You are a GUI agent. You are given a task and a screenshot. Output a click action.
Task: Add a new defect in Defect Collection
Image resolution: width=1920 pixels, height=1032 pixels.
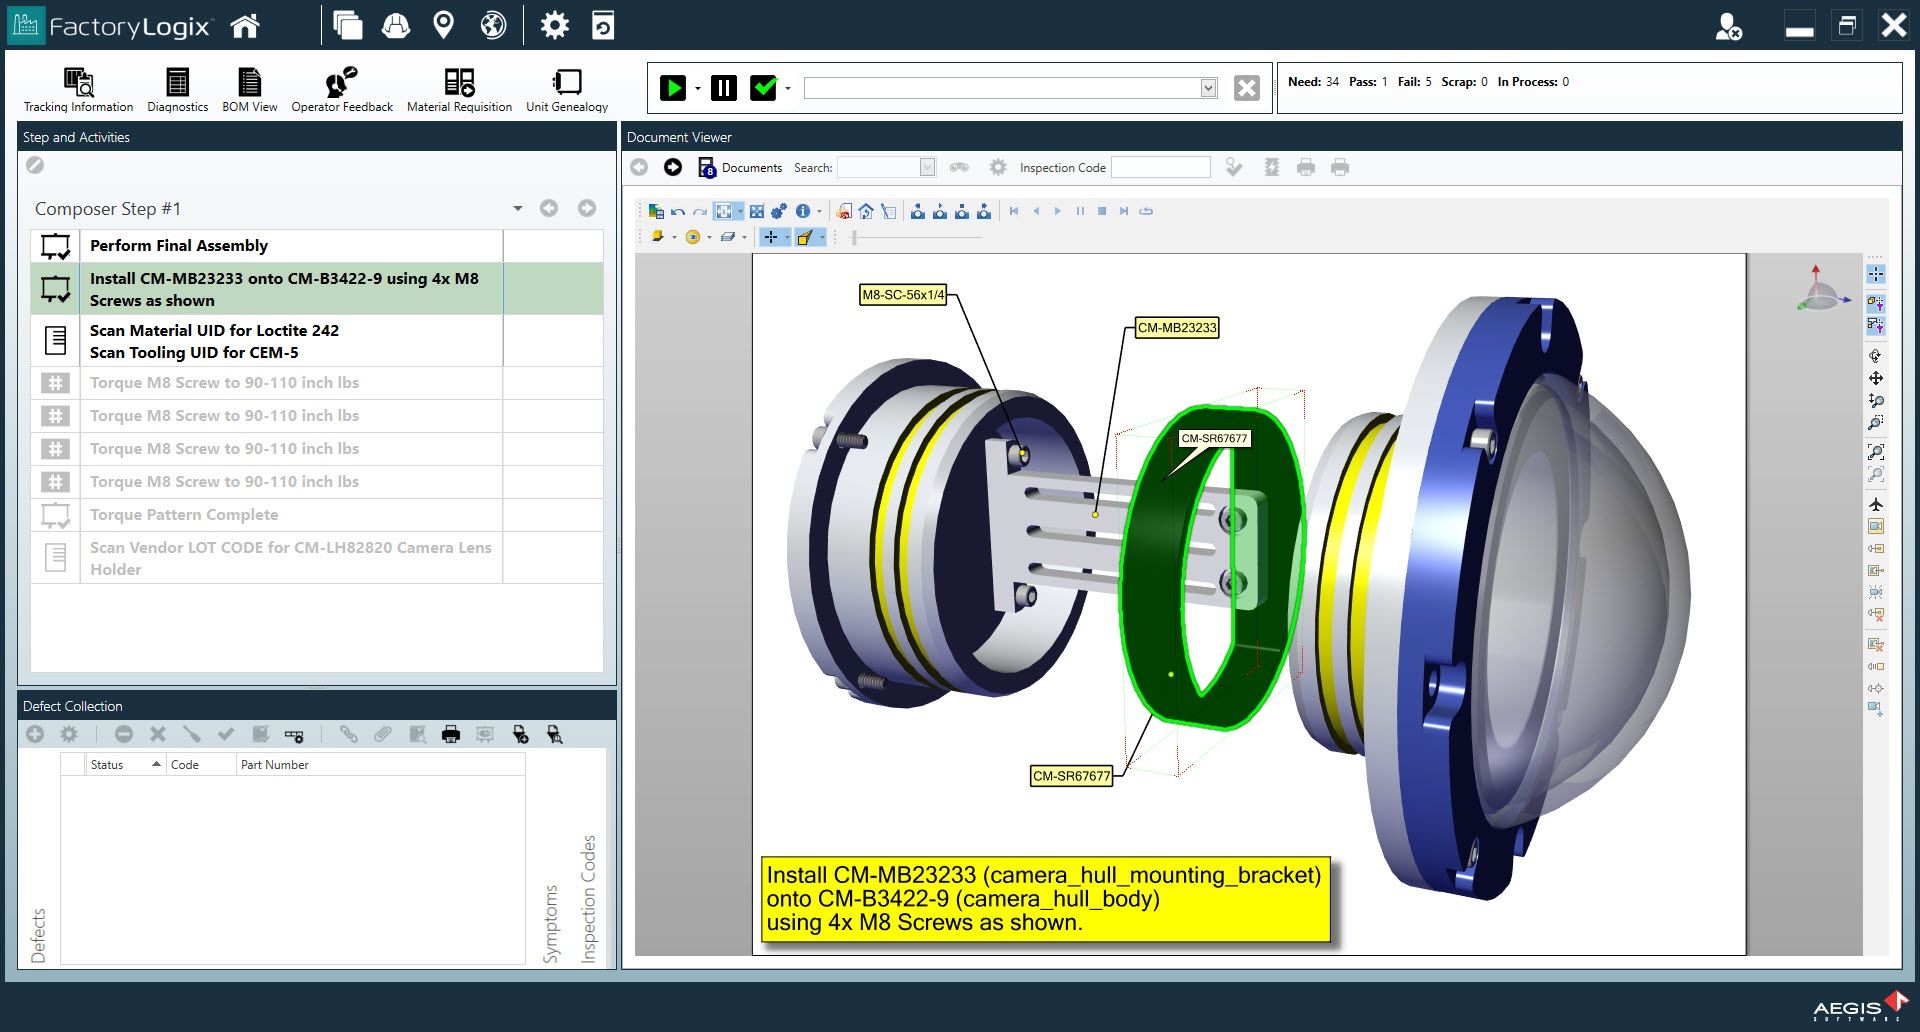34,734
